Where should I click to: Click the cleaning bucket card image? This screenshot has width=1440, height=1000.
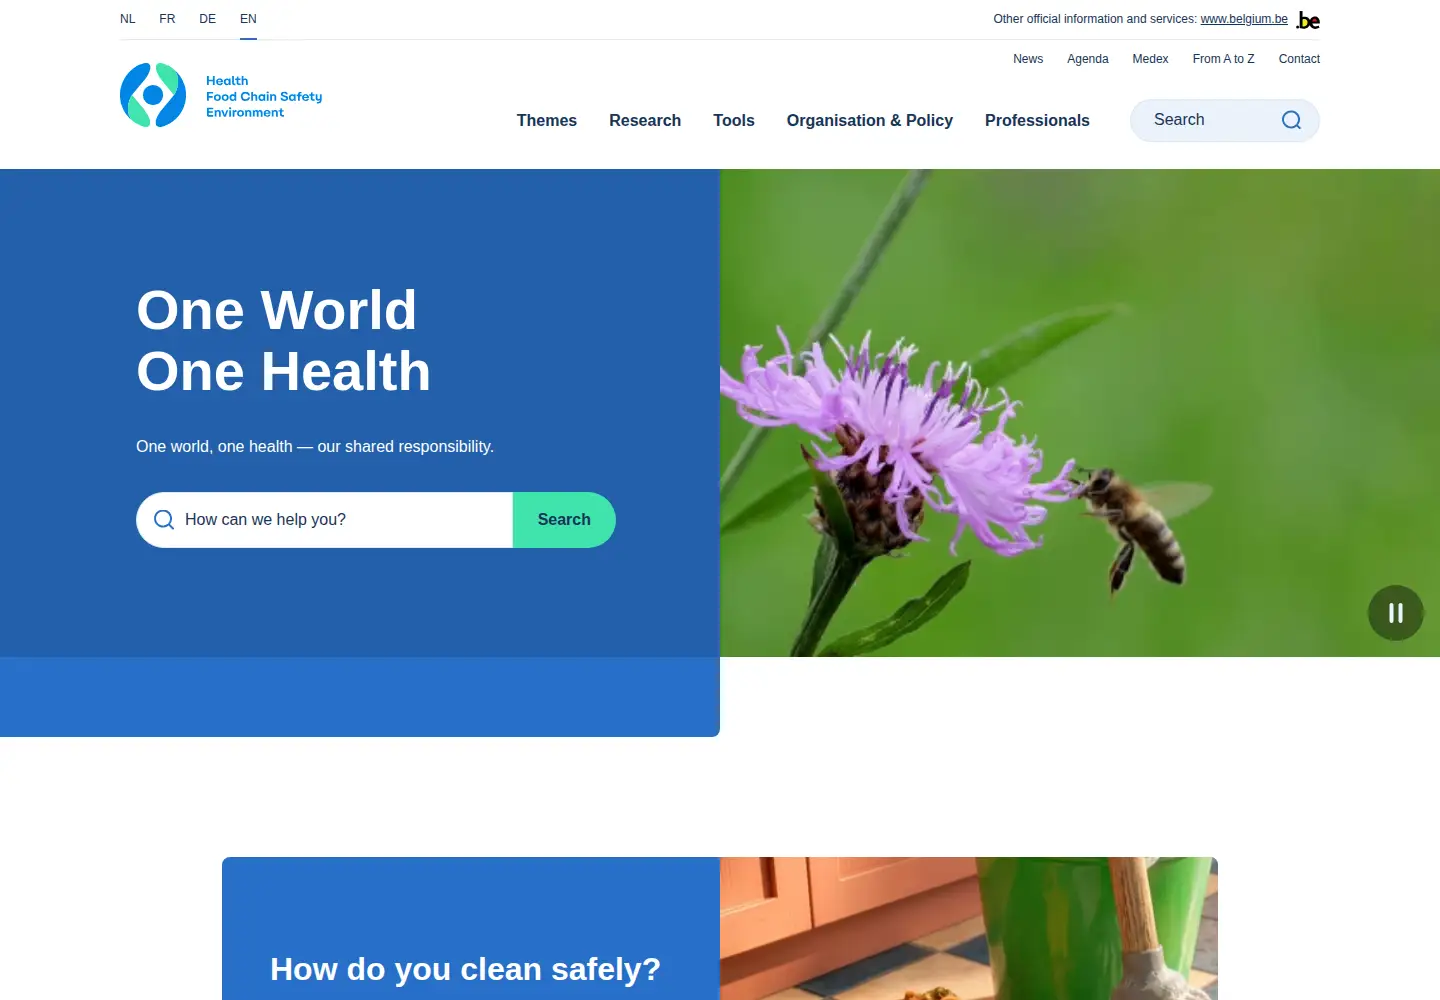coord(969,928)
